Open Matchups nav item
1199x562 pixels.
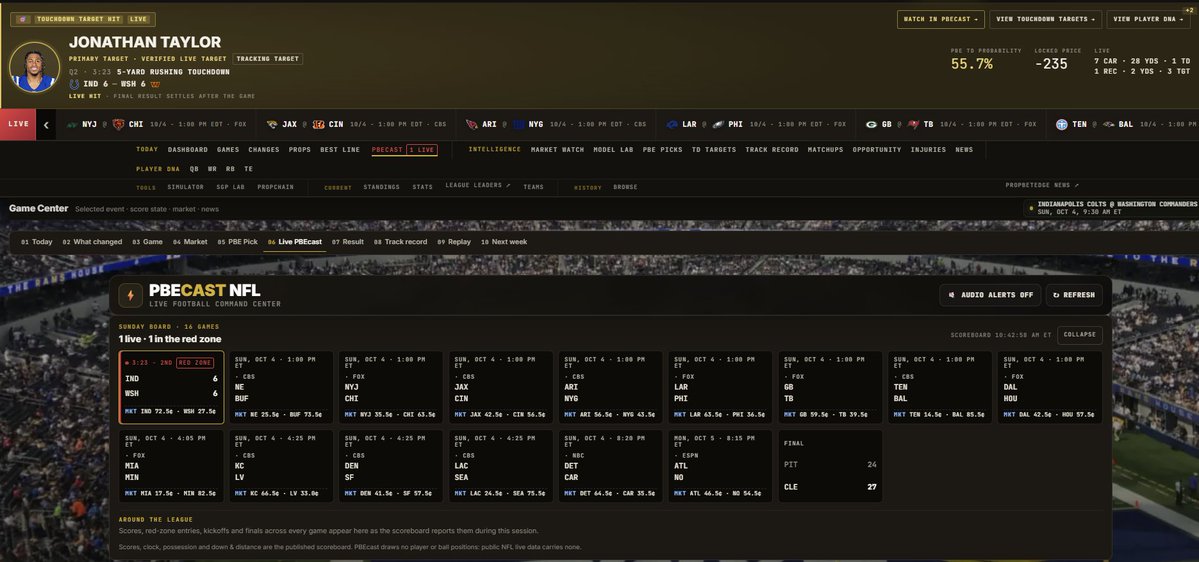tap(825, 150)
